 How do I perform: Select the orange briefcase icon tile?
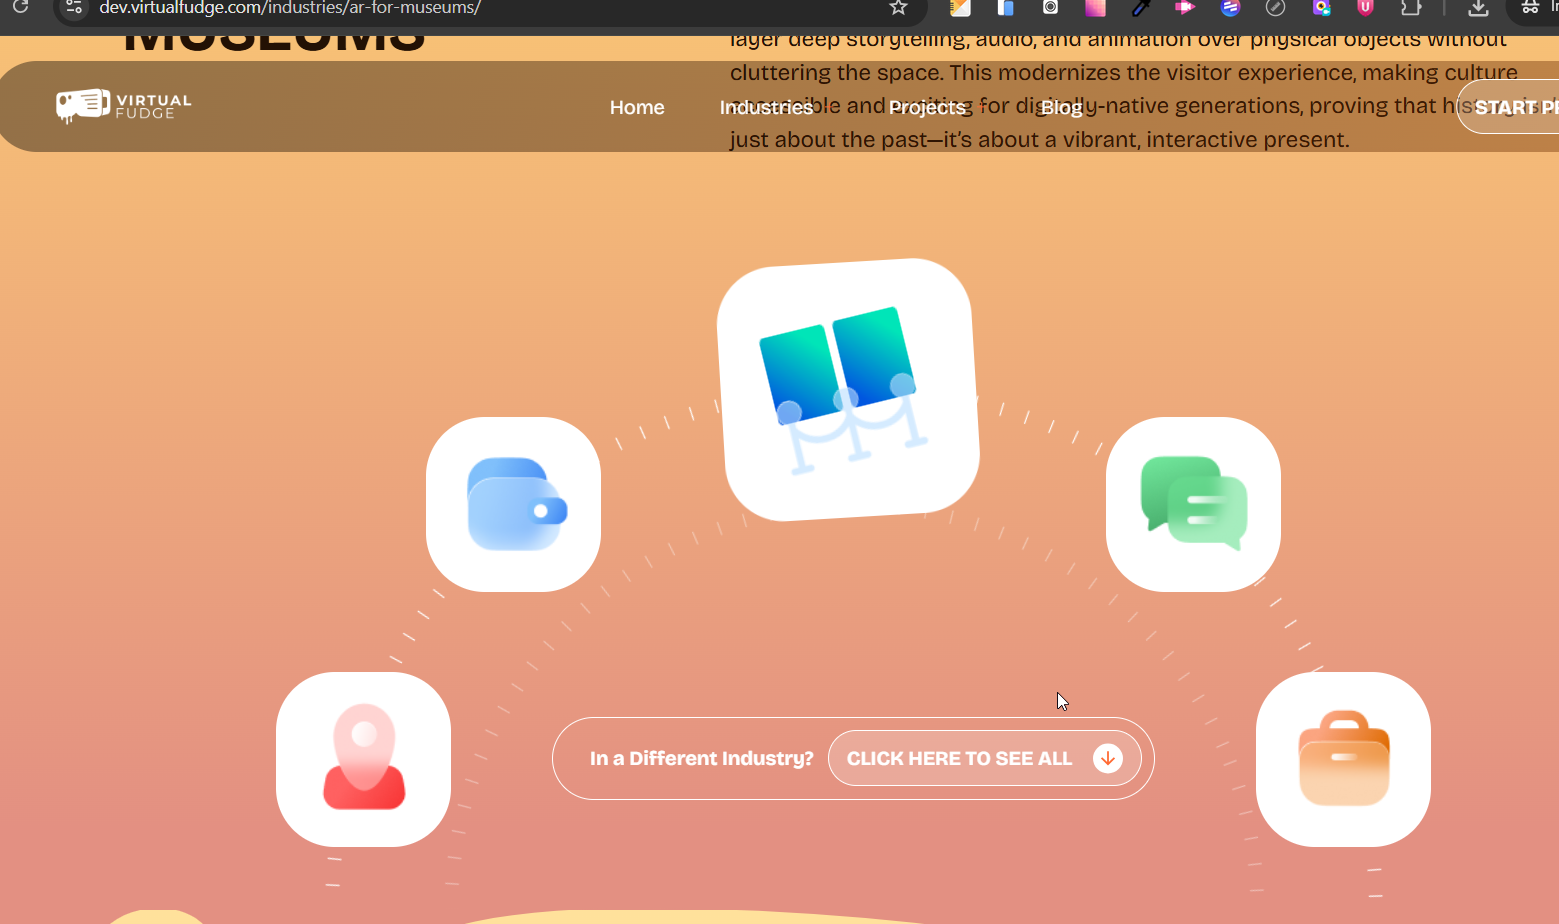(1343, 759)
